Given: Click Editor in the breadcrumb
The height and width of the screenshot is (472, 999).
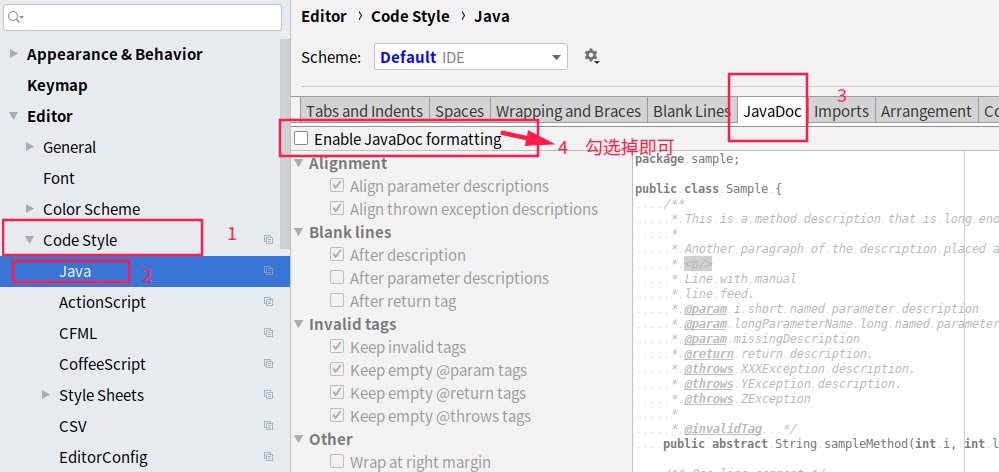Looking at the screenshot, I should point(324,17).
